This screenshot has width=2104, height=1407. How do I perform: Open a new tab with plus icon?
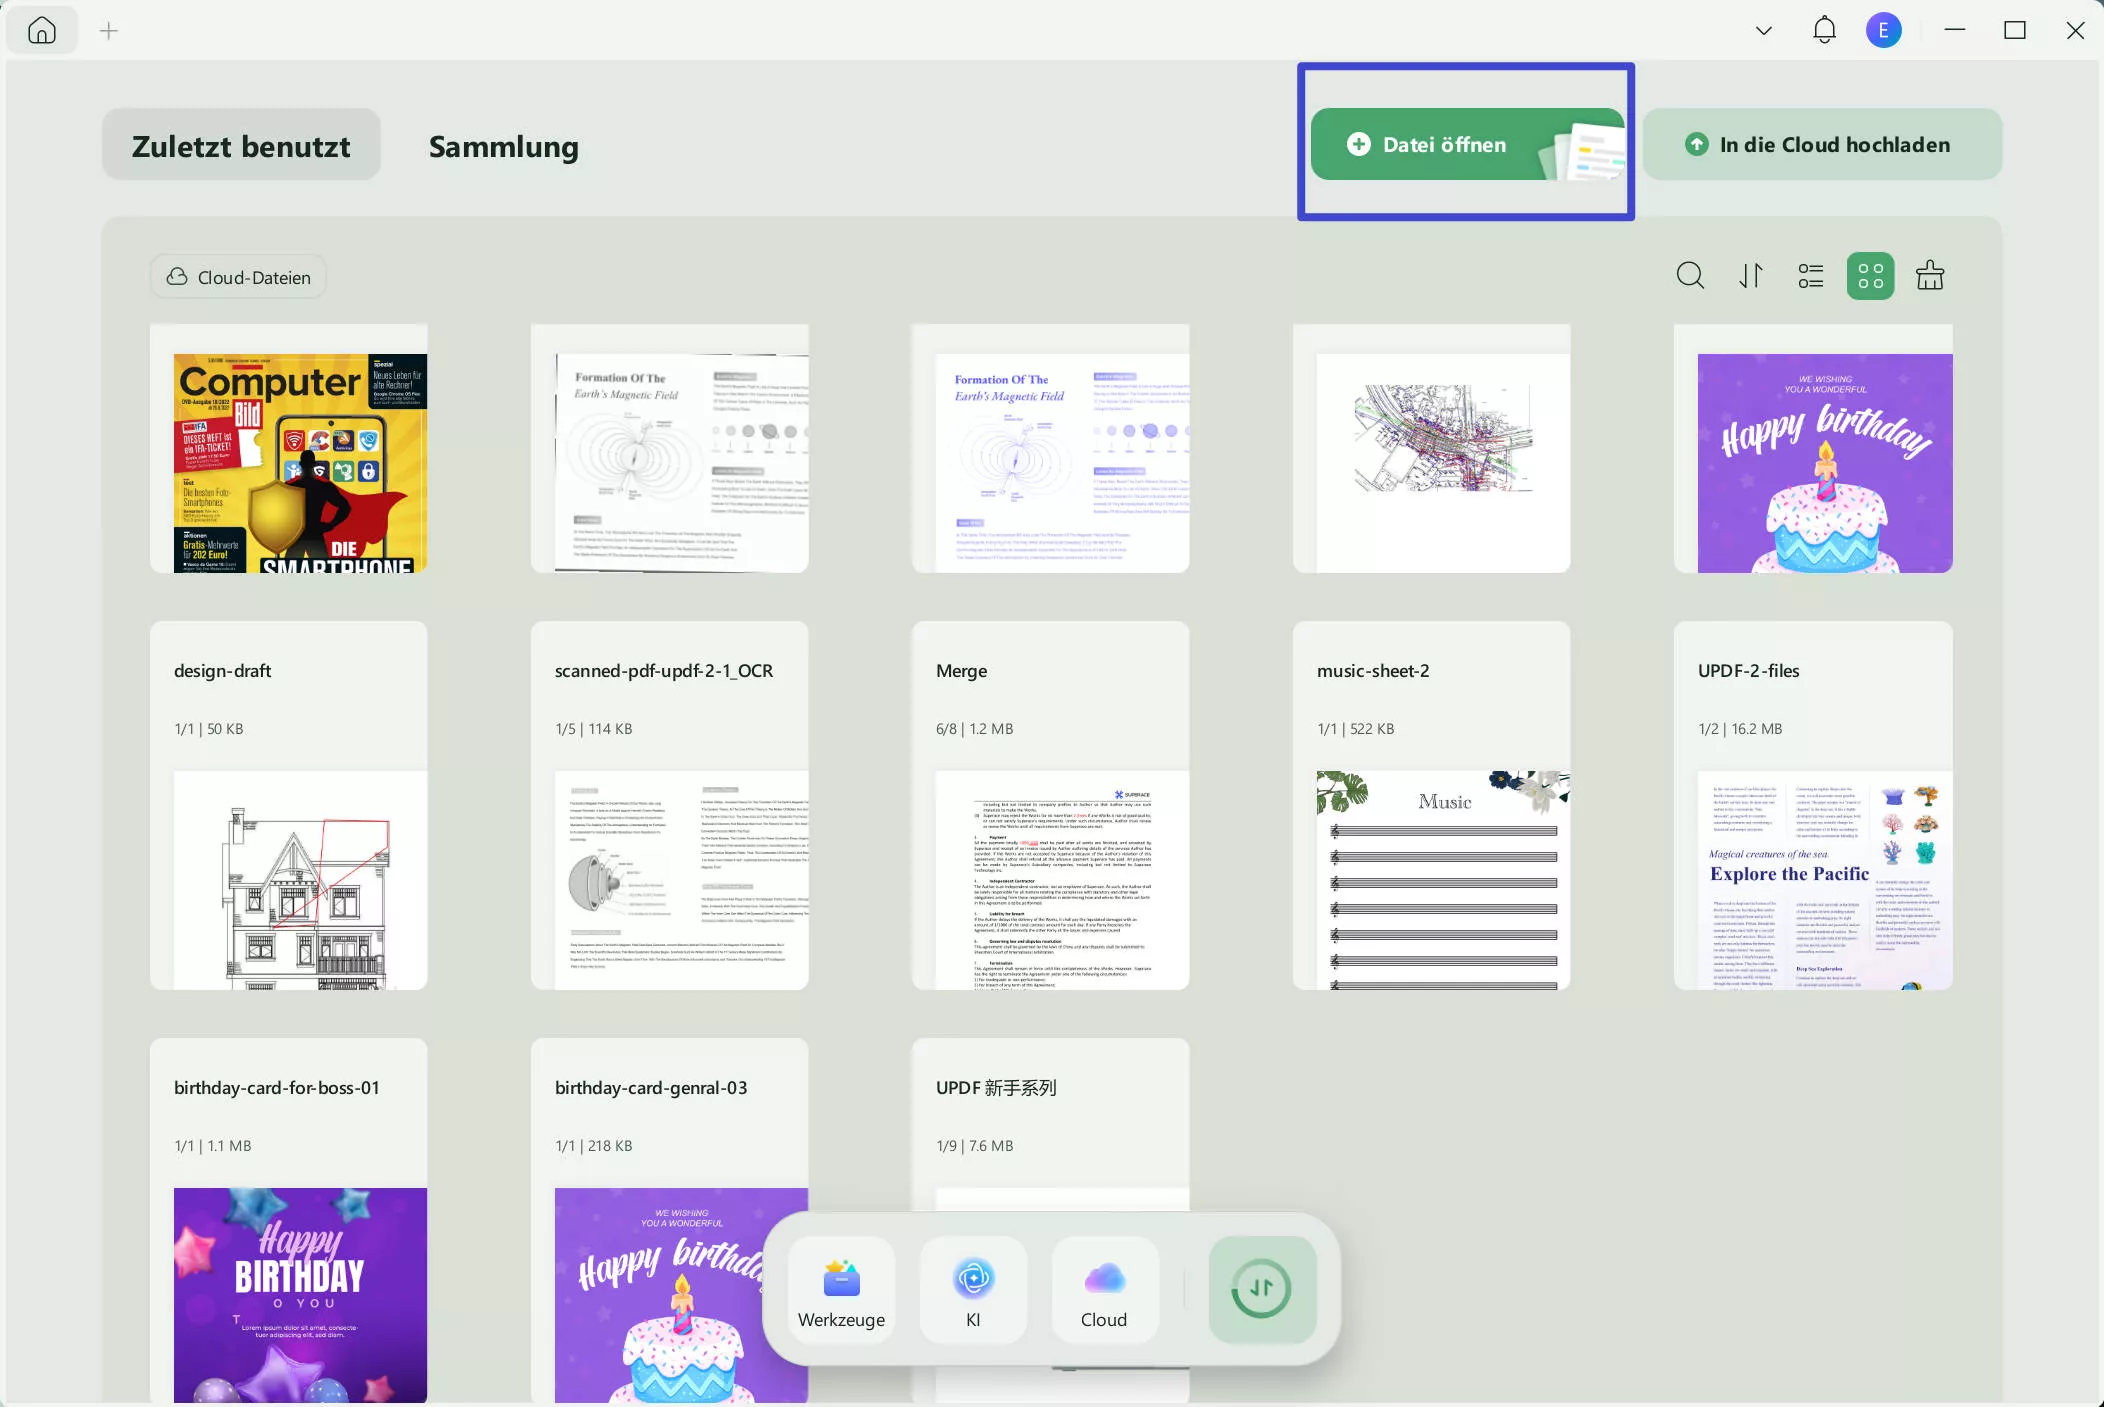click(x=109, y=31)
